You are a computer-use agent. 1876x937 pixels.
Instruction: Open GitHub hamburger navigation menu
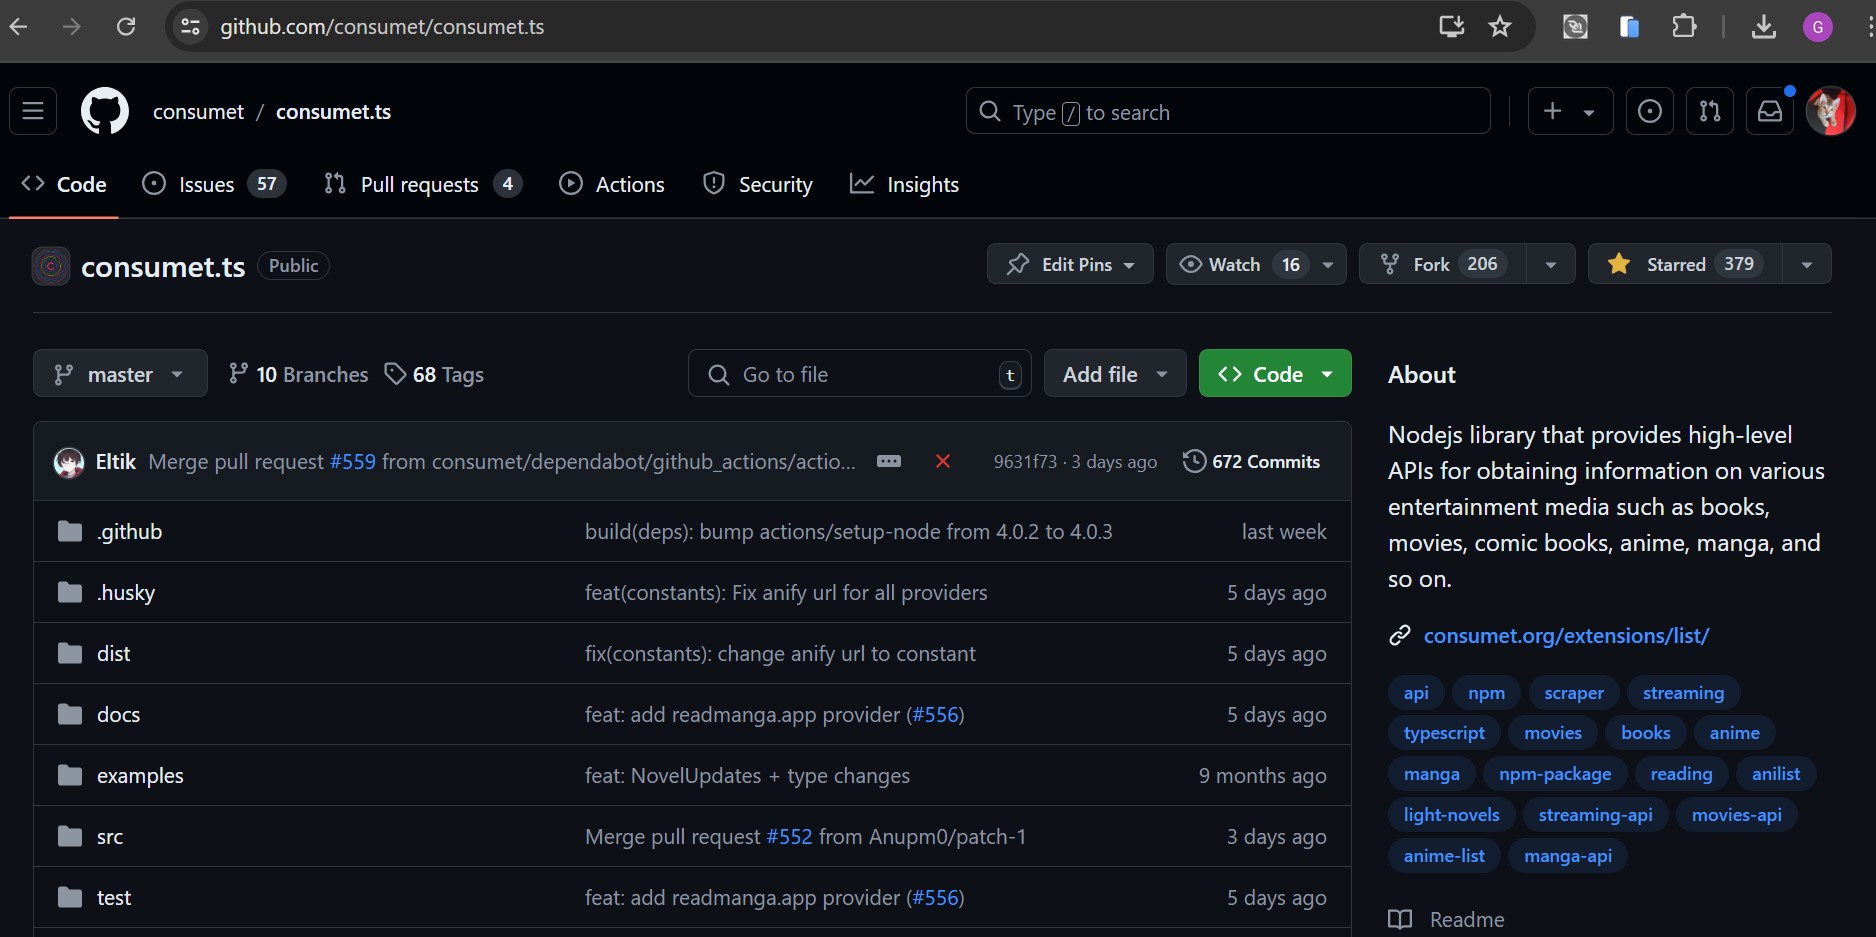[33, 111]
